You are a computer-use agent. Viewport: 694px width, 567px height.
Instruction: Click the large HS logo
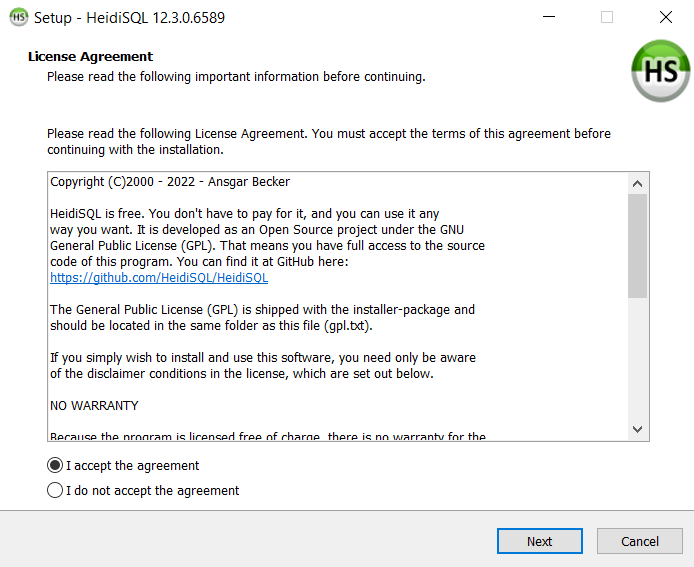click(x=661, y=71)
